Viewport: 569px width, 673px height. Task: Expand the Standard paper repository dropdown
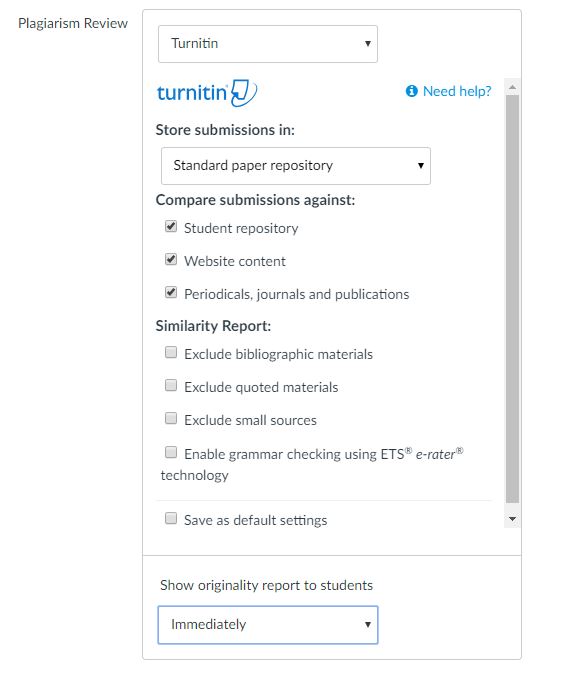[x=296, y=166]
